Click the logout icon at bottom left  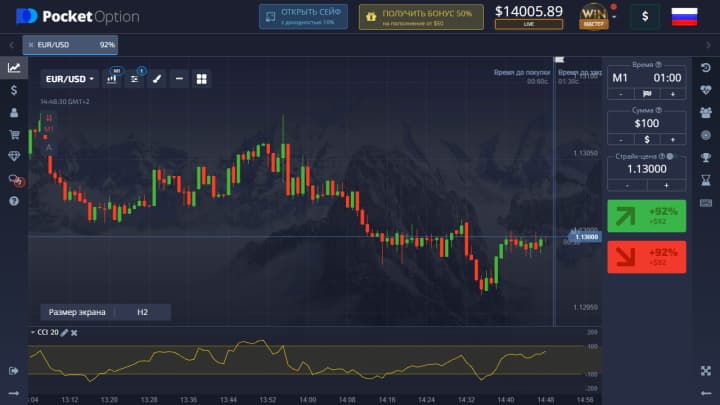pos(14,371)
